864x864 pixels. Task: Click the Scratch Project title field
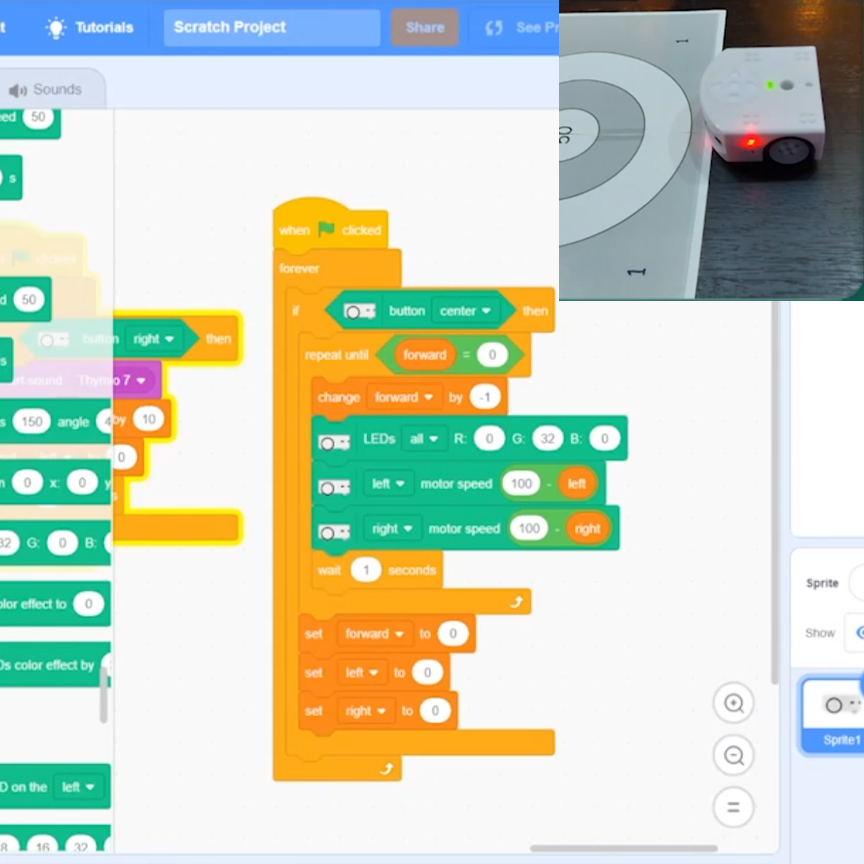[x=271, y=28]
